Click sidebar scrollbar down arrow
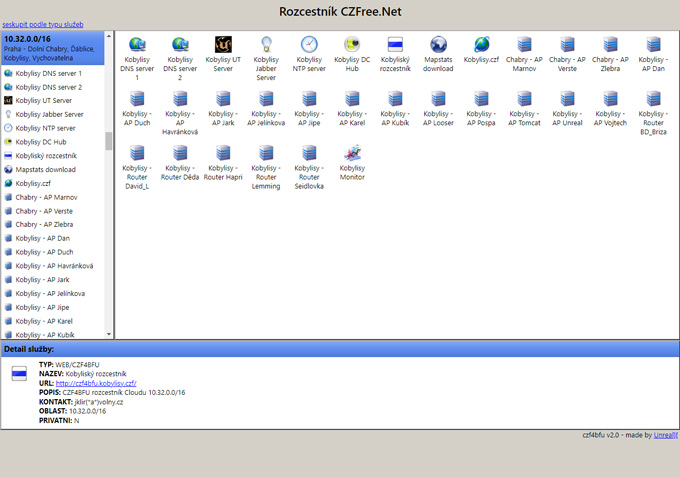The height and width of the screenshot is (477, 680). (x=109, y=334)
